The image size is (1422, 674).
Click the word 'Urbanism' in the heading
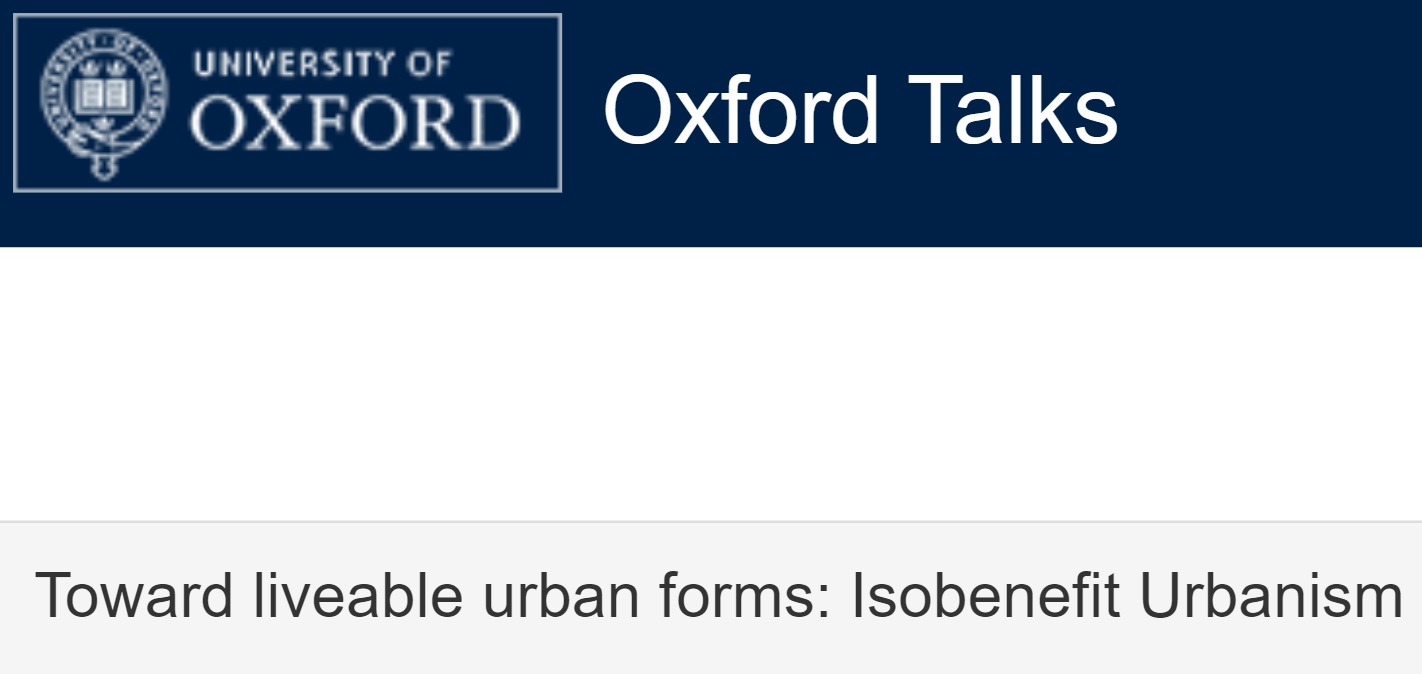coord(1271,595)
